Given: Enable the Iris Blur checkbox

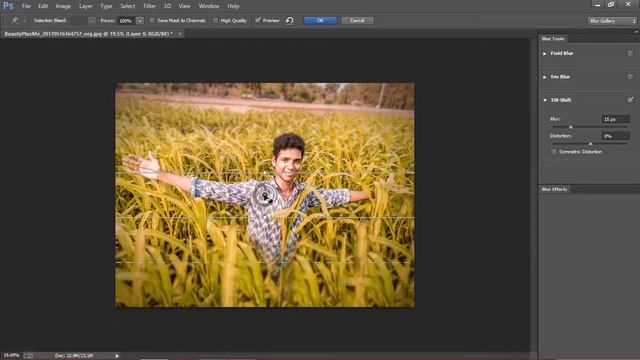Looking at the screenshot, I should (630, 76).
